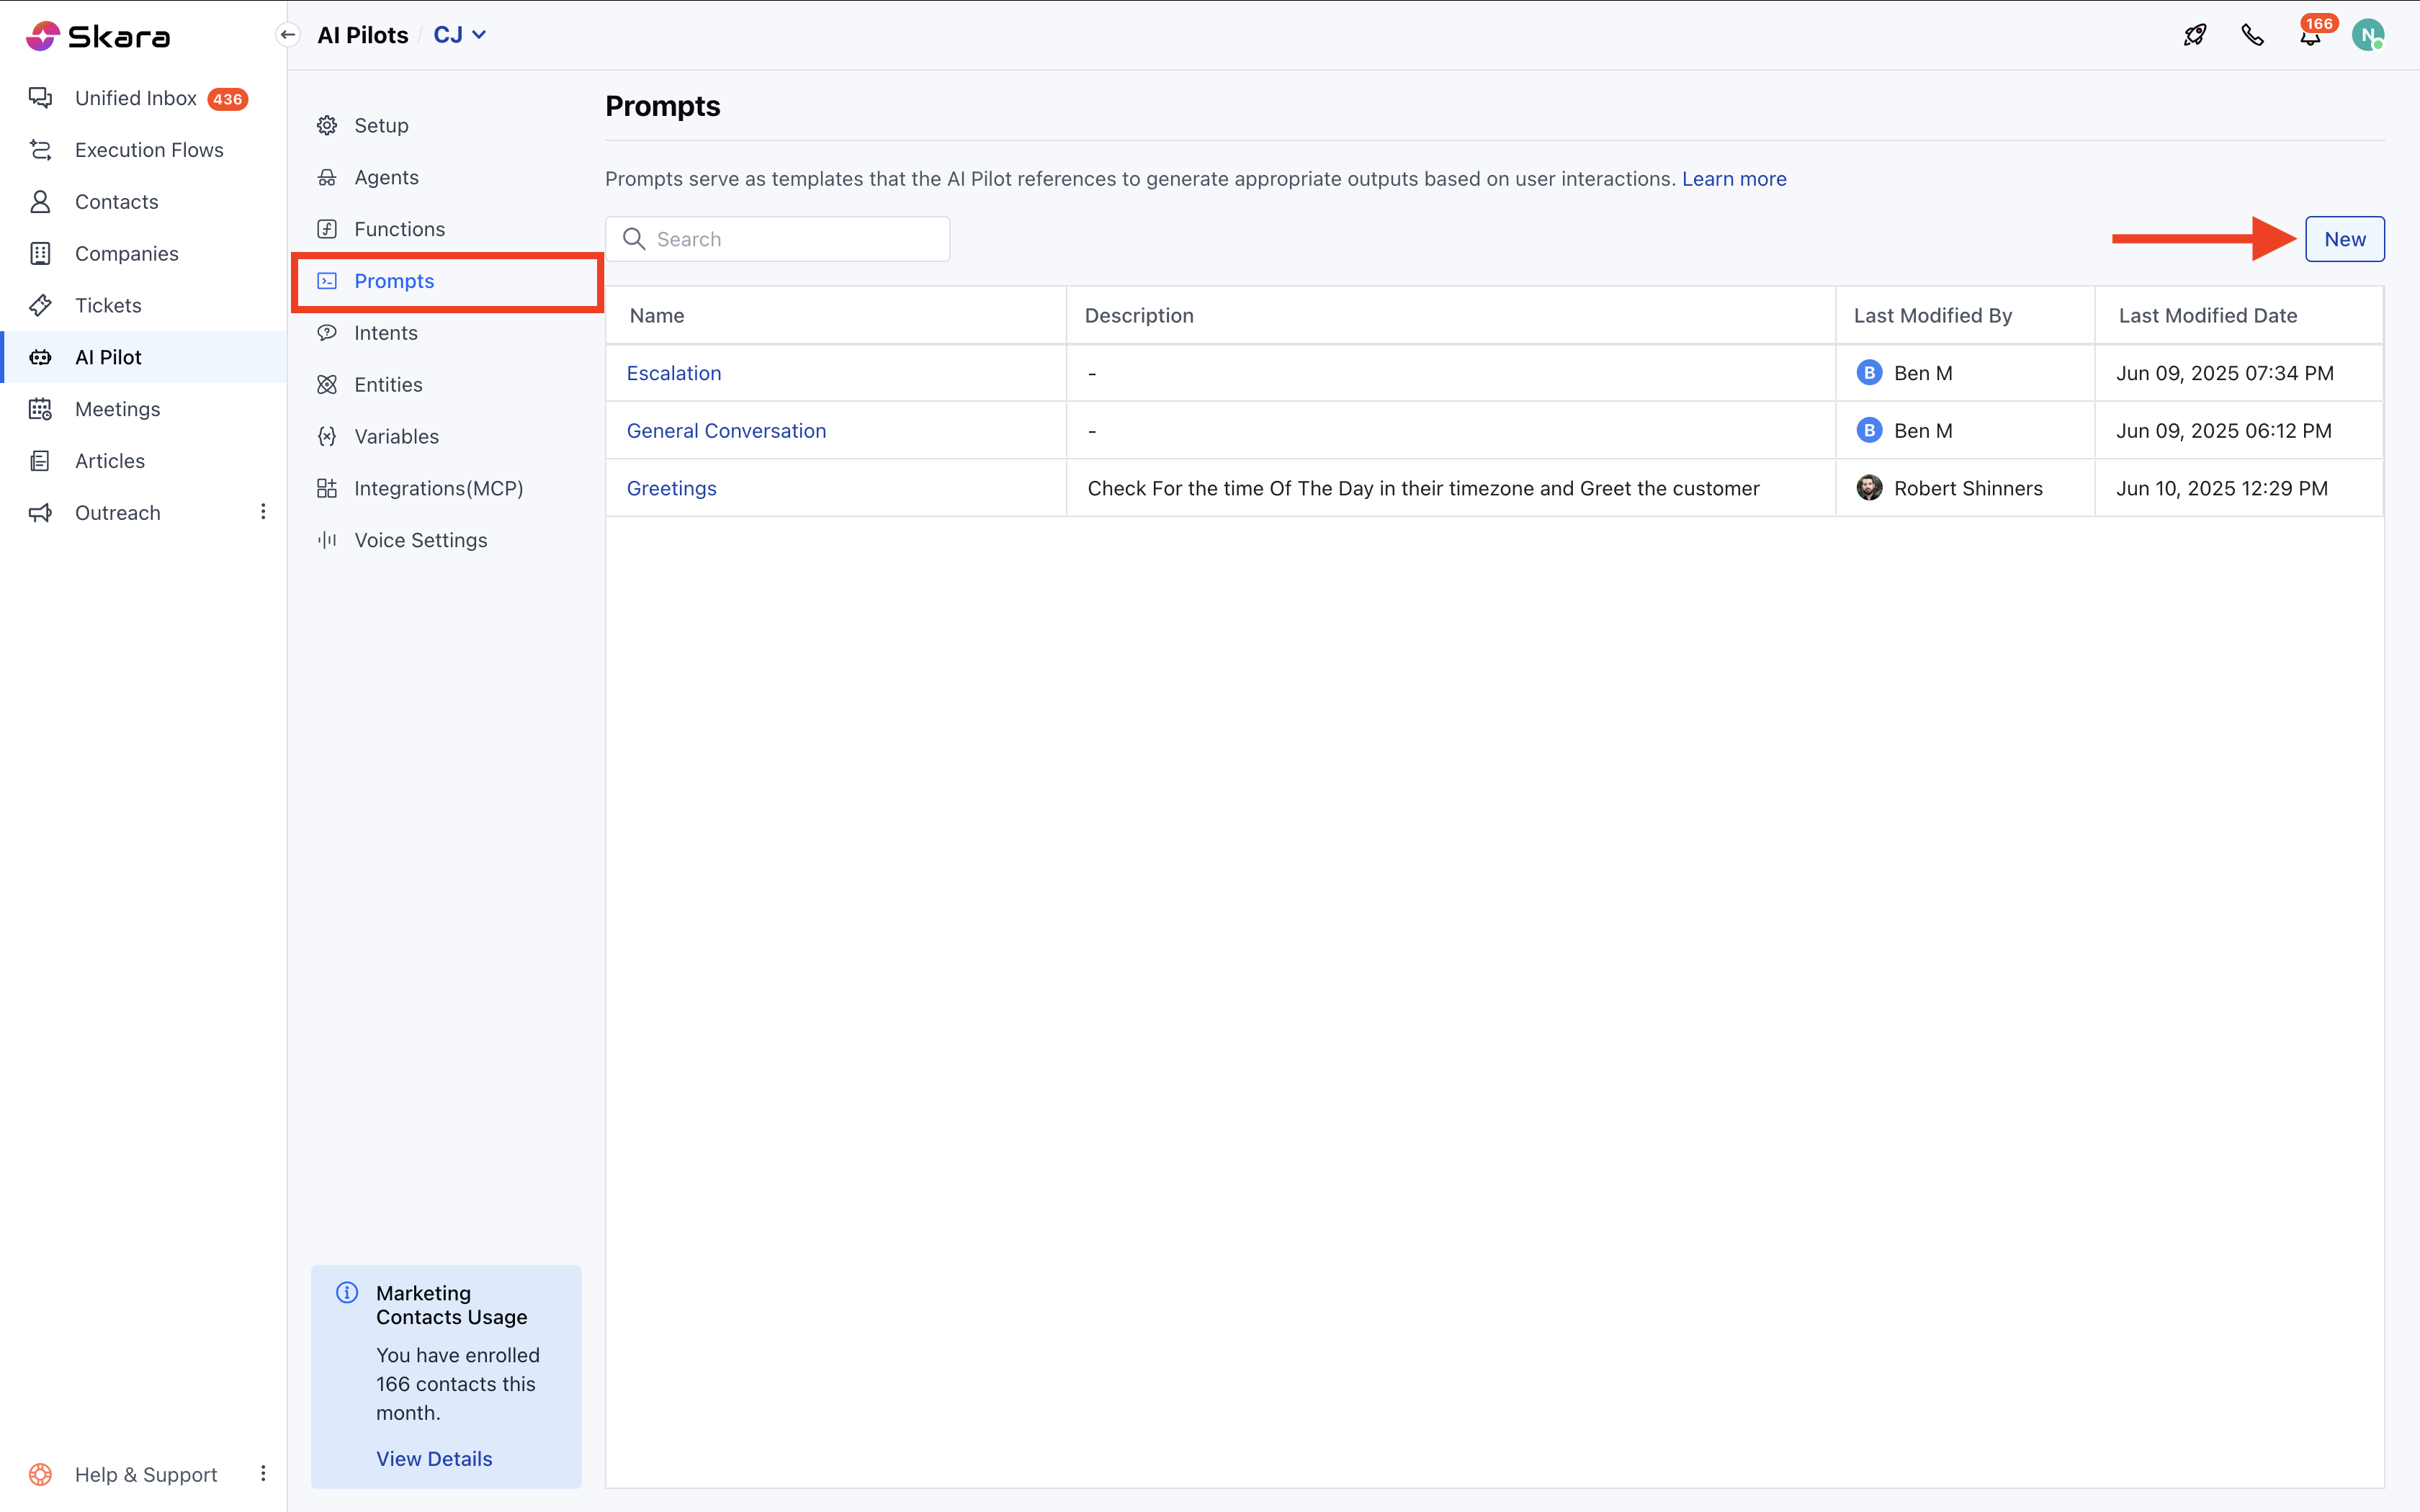The image size is (2420, 1512).
Task: Open the Agents section
Action: pyautogui.click(x=386, y=177)
